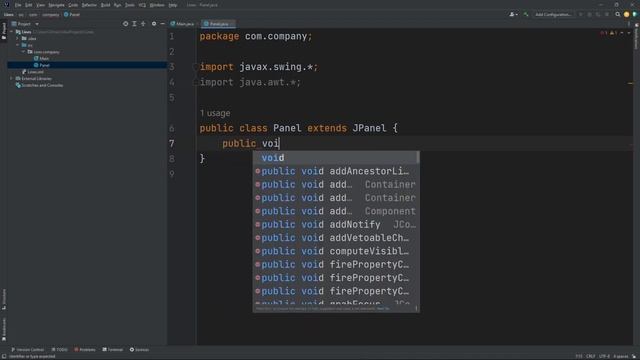Open the Navigate menu
Viewport: 640px width, 360px height.
click(x=56, y=5)
